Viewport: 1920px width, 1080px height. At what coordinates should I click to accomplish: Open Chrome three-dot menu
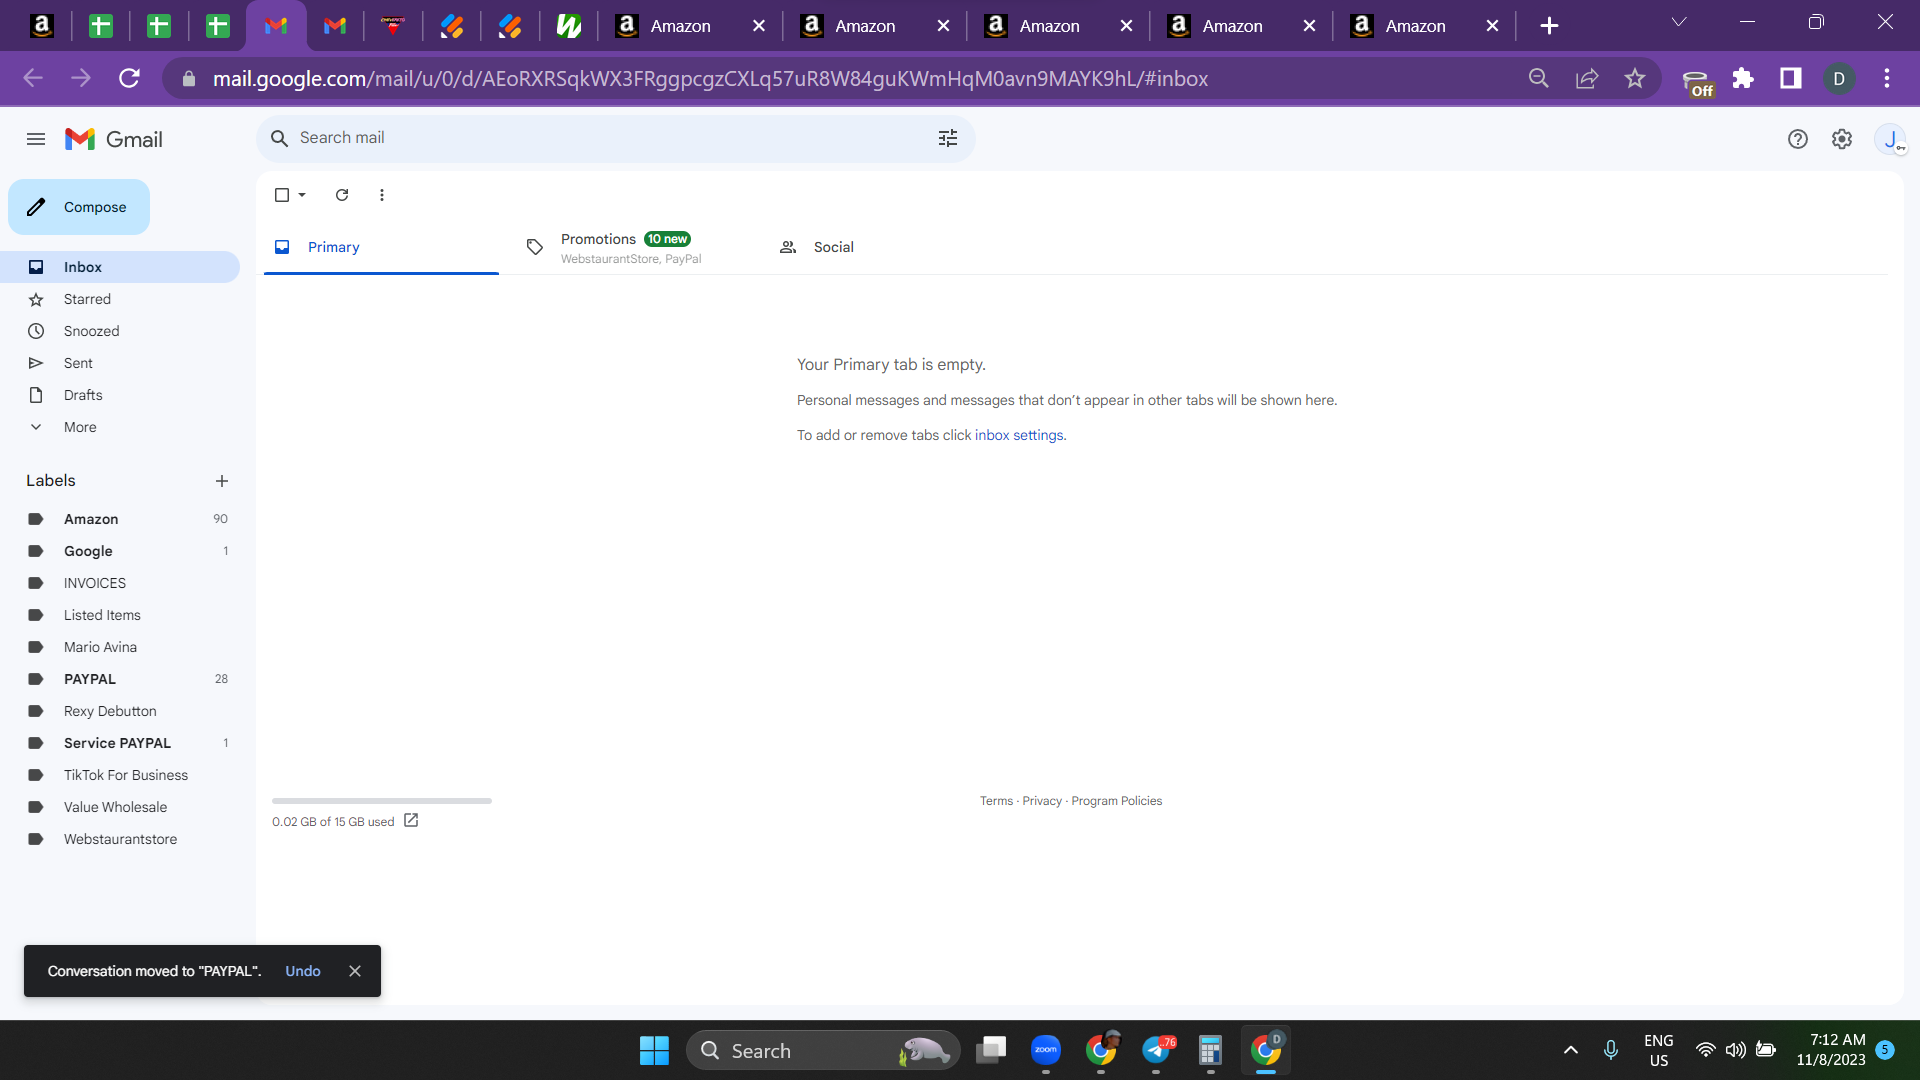coord(1887,78)
